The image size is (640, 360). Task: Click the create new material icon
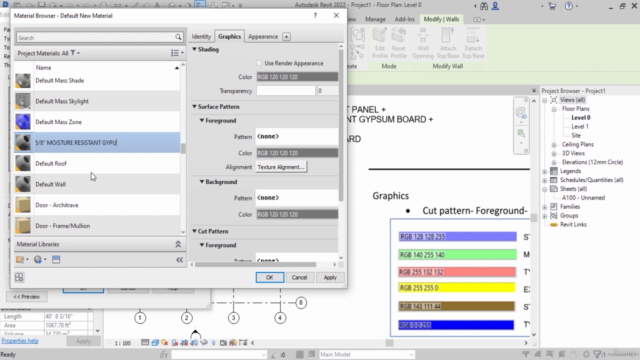pos(38,260)
